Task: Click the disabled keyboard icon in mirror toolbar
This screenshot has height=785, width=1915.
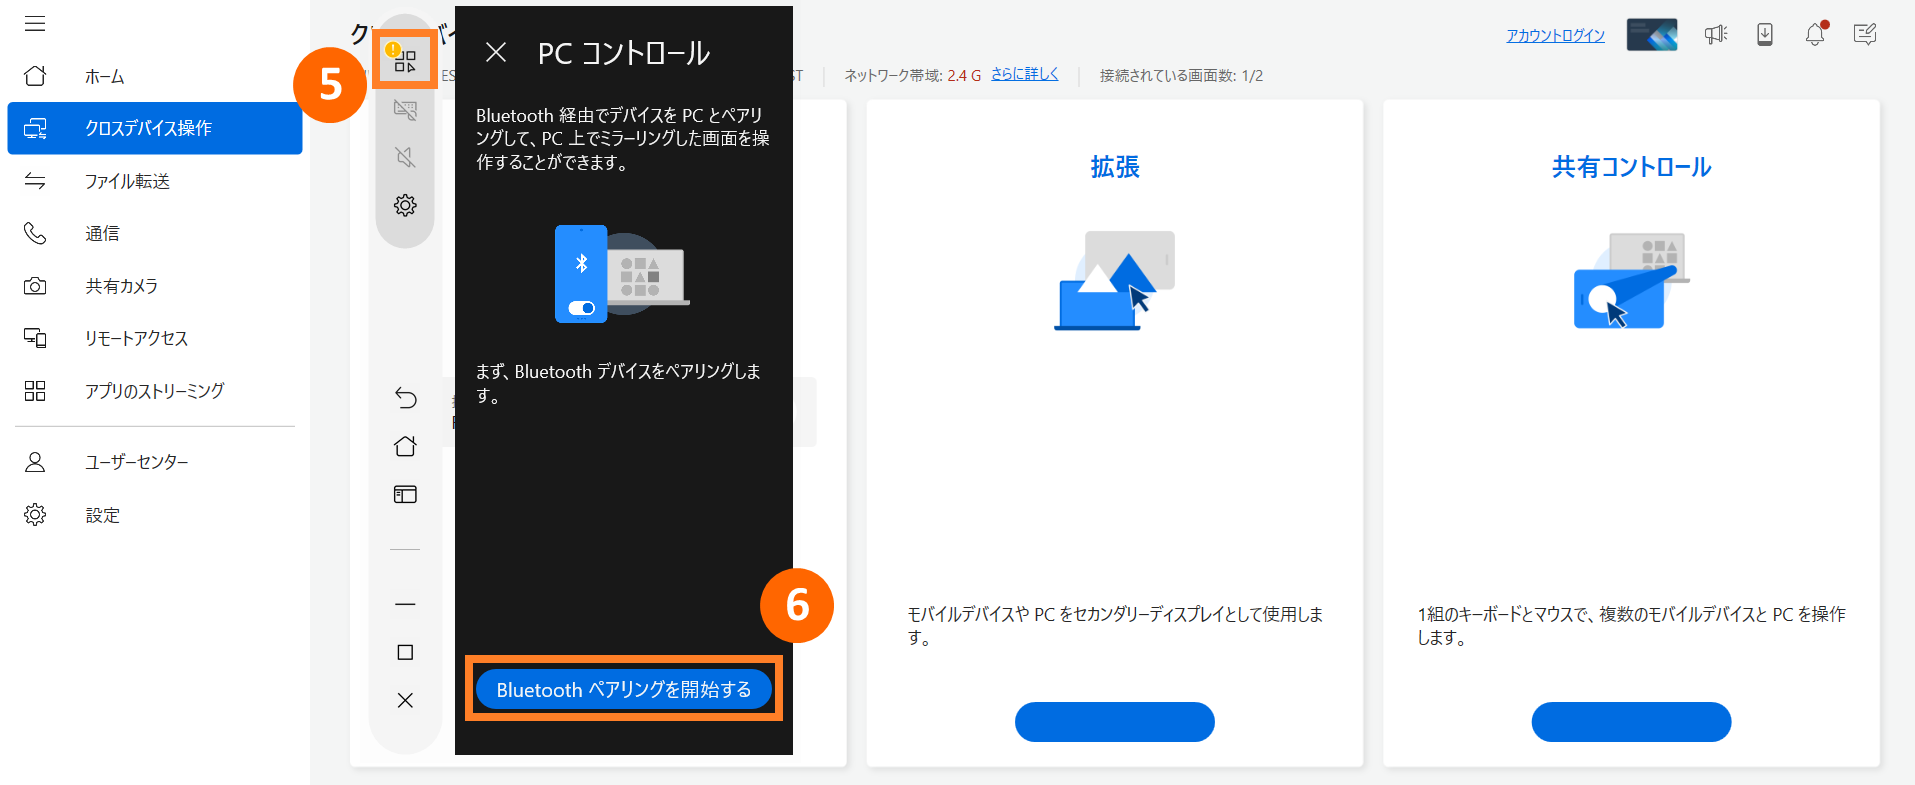Action: point(405,109)
